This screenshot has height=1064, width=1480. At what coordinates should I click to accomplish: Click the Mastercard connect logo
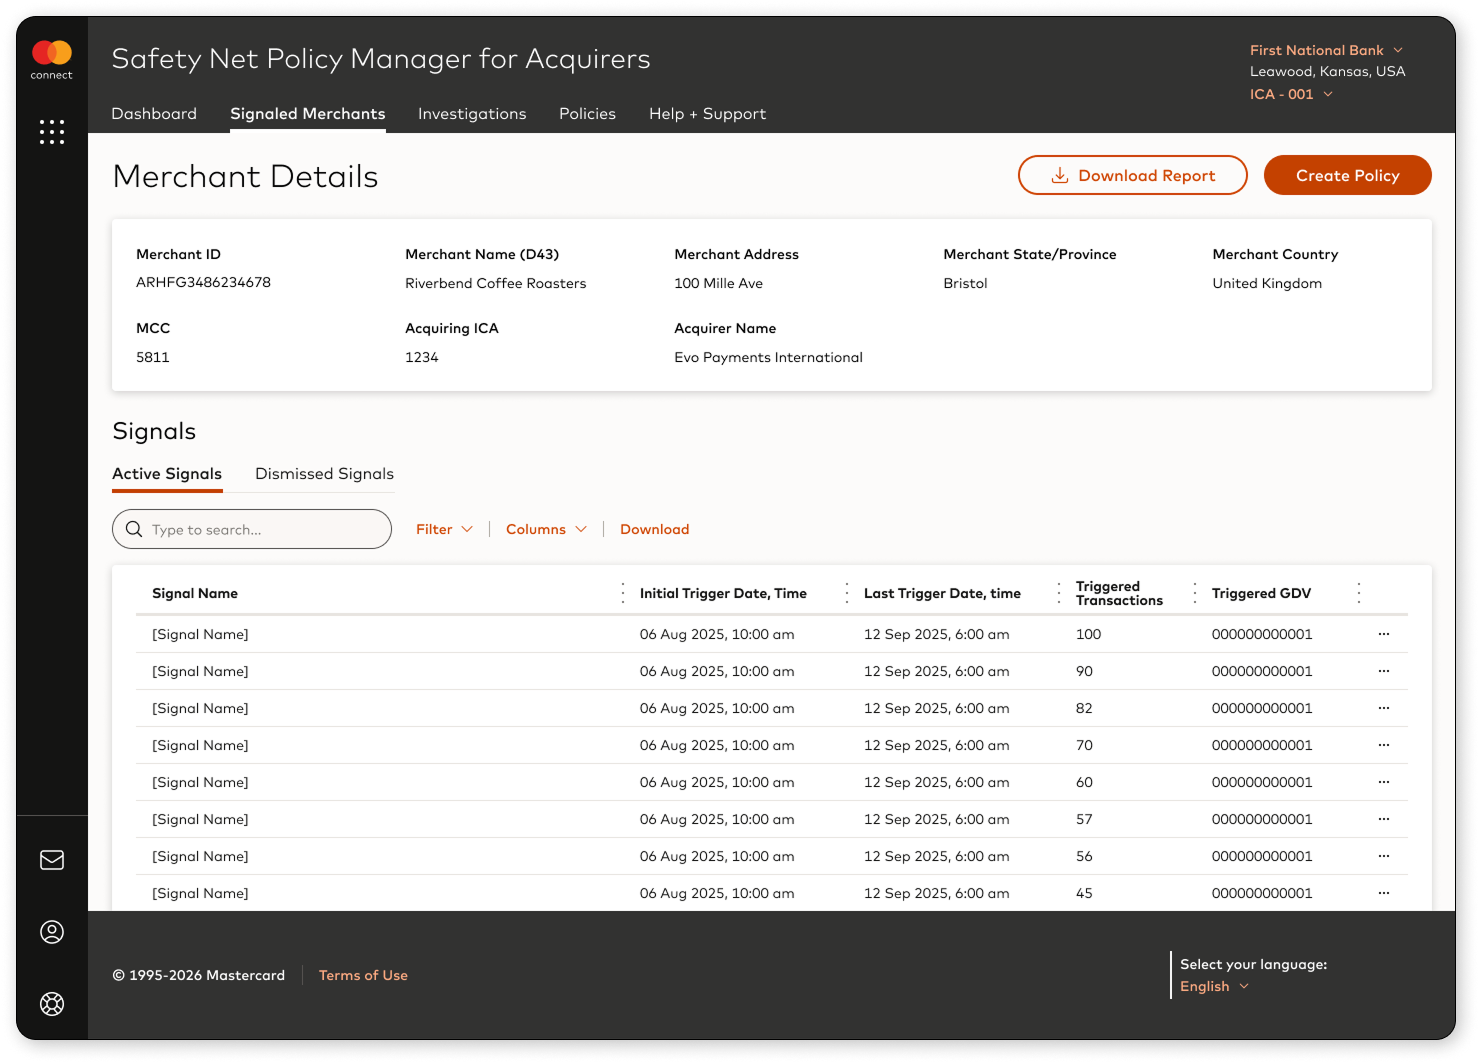point(52,60)
